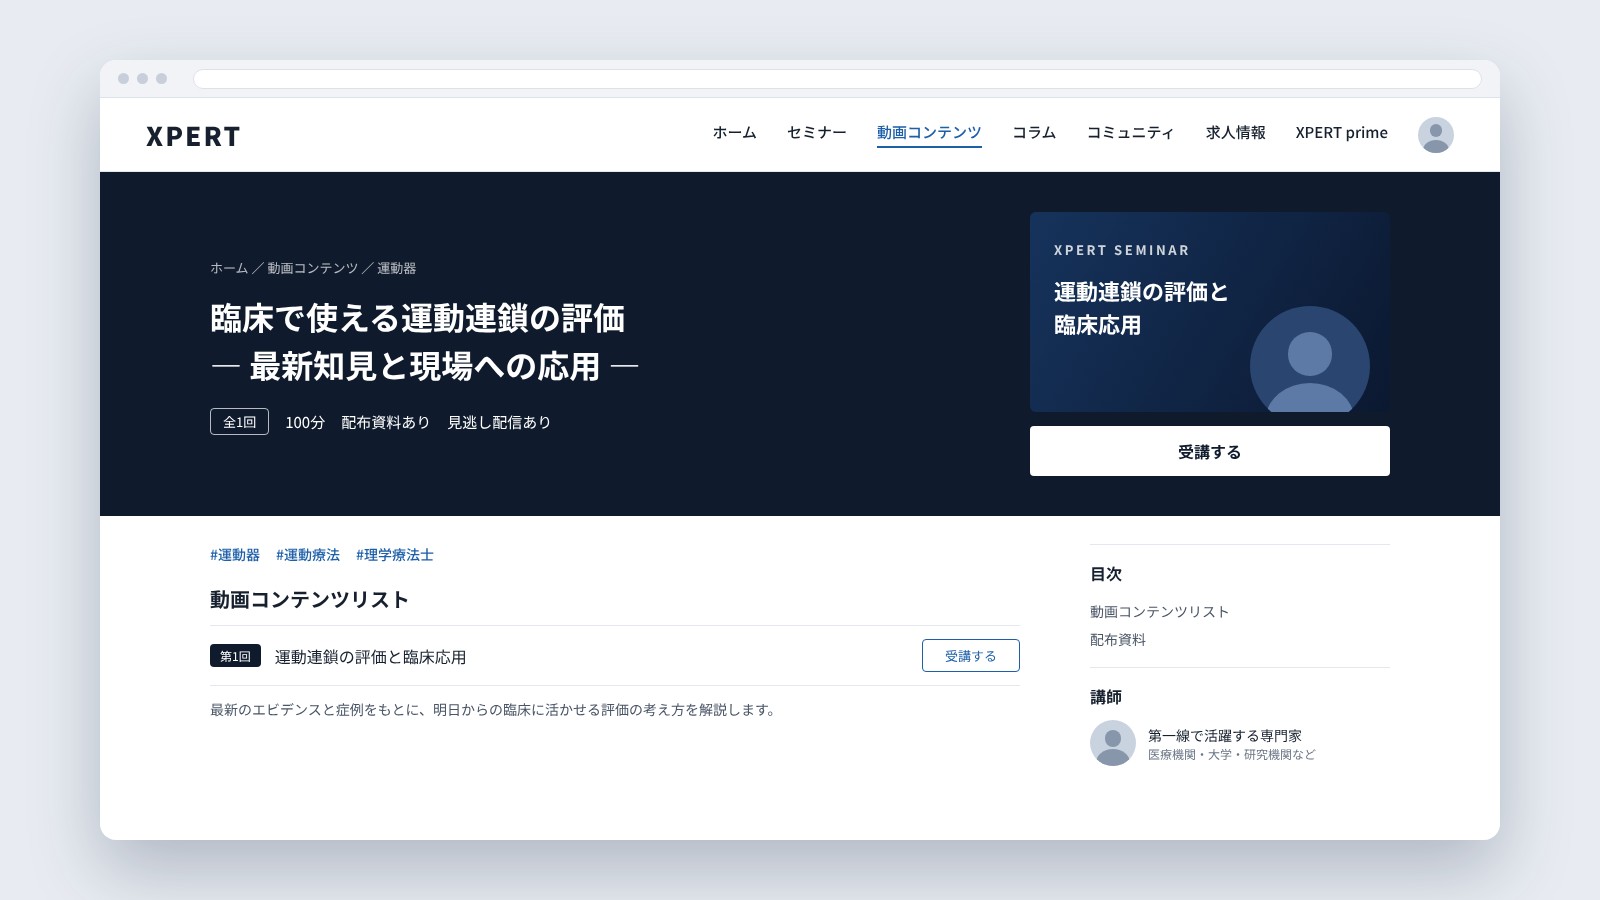Jump to 配布資料 in 目次
Image resolution: width=1600 pixels, height=900 pixels.
1118,640
